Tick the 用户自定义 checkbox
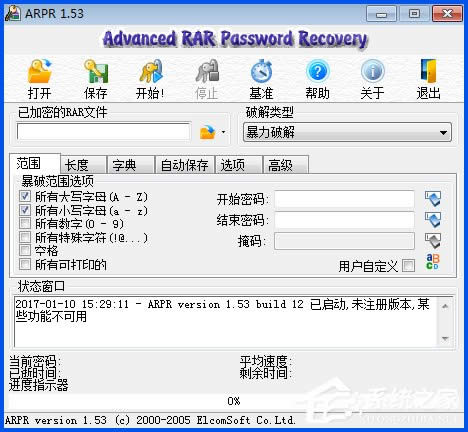468x432 pixels. pos(409,266)
